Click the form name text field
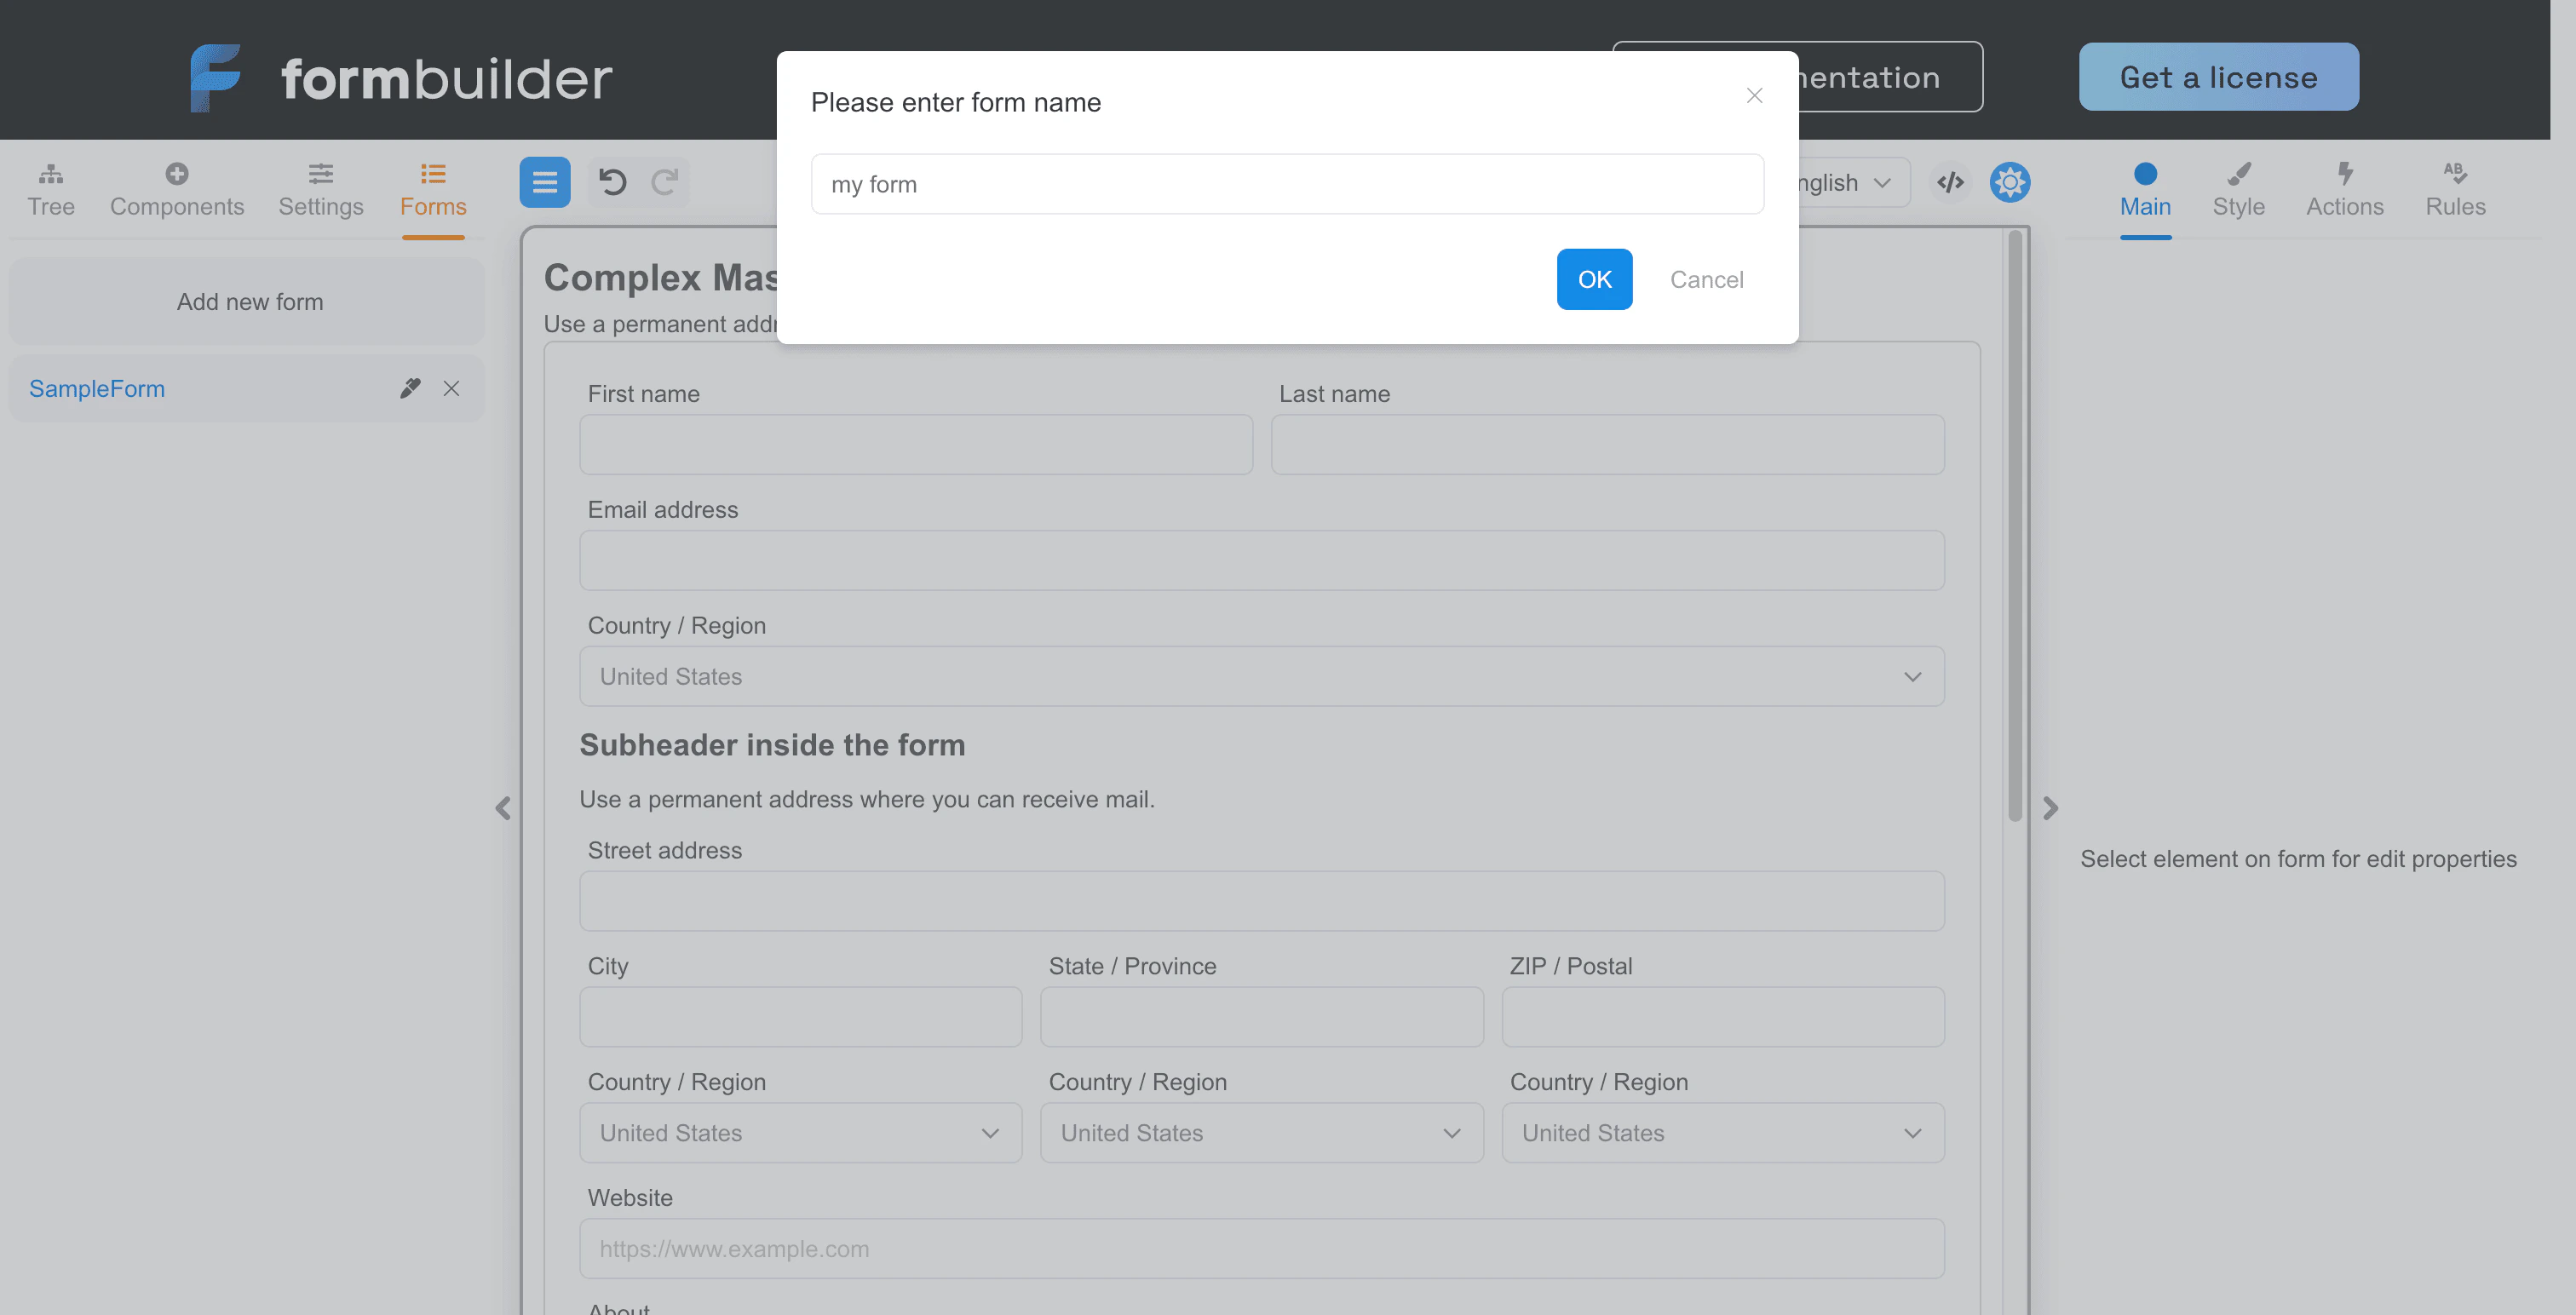The height and width of the screenshot is (1315, 2576). [x=1287, y=184]
